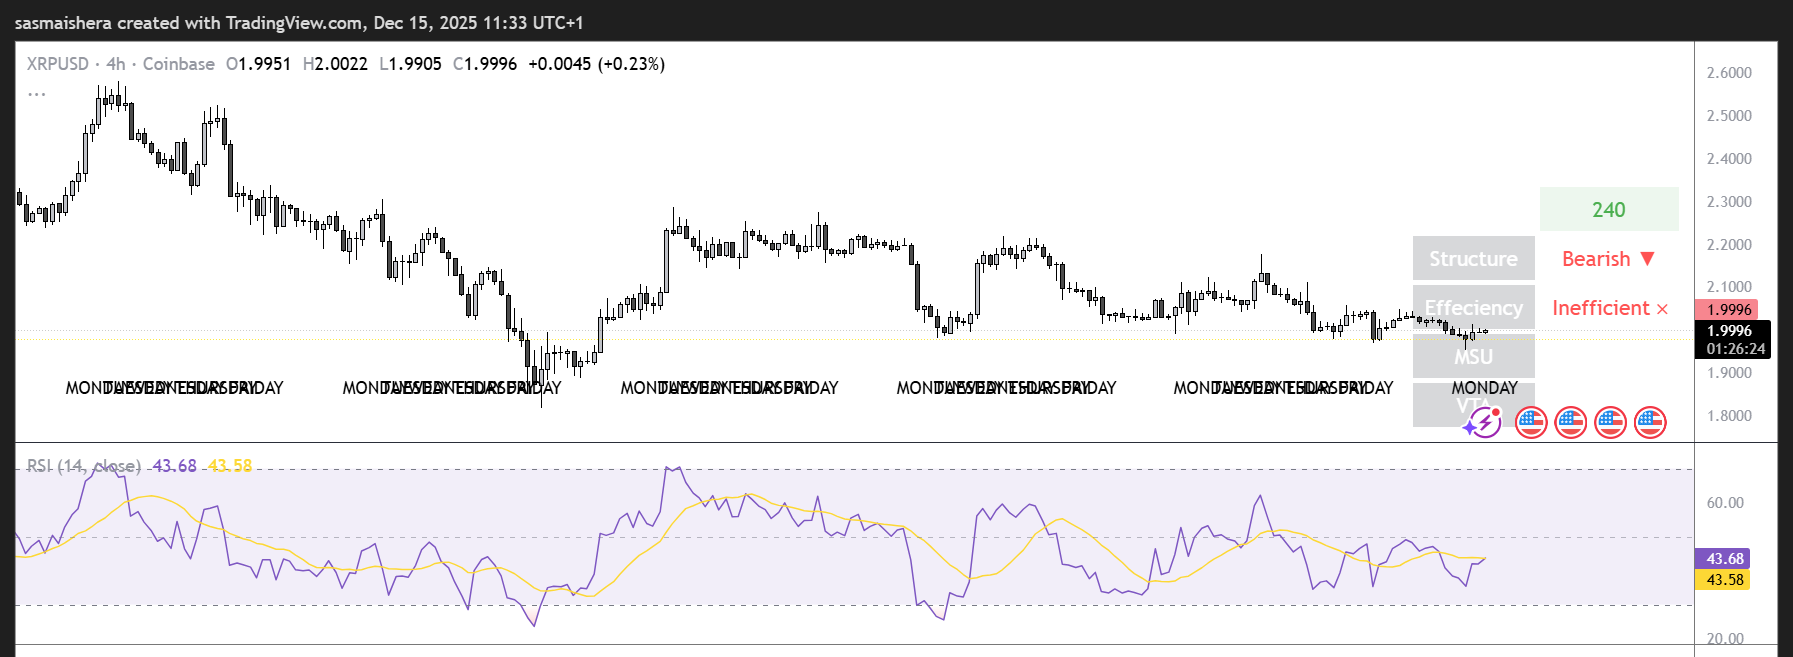Click the MSU table cell
This screenshot has height=657, width=1793.
(x=1473, y=356)
